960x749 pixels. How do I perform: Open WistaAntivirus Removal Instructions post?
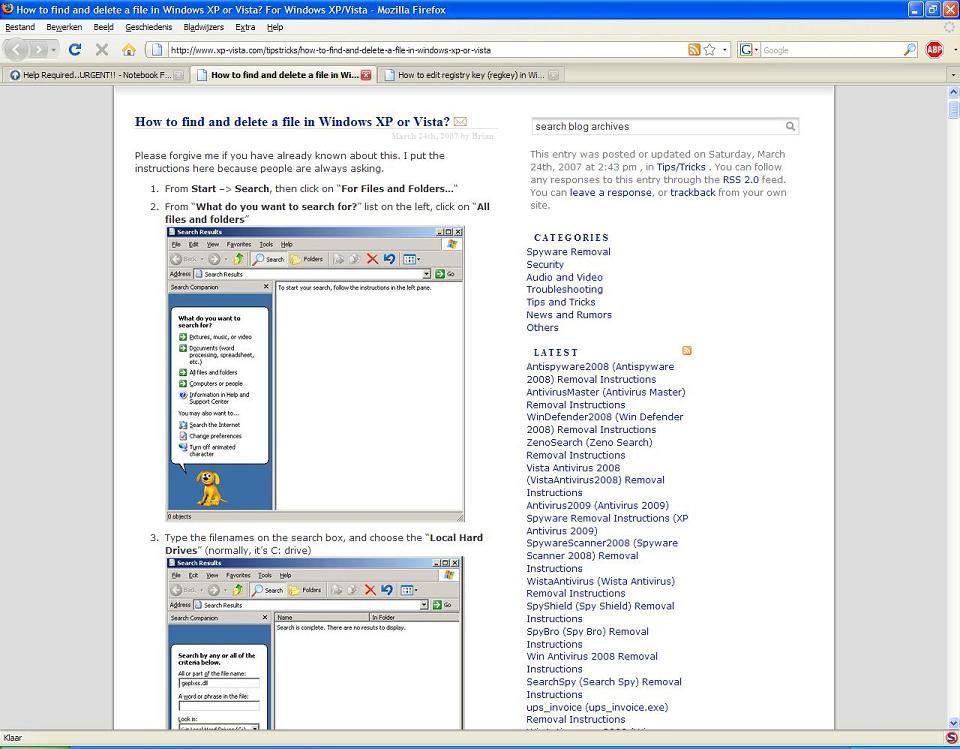click(601, 587)
